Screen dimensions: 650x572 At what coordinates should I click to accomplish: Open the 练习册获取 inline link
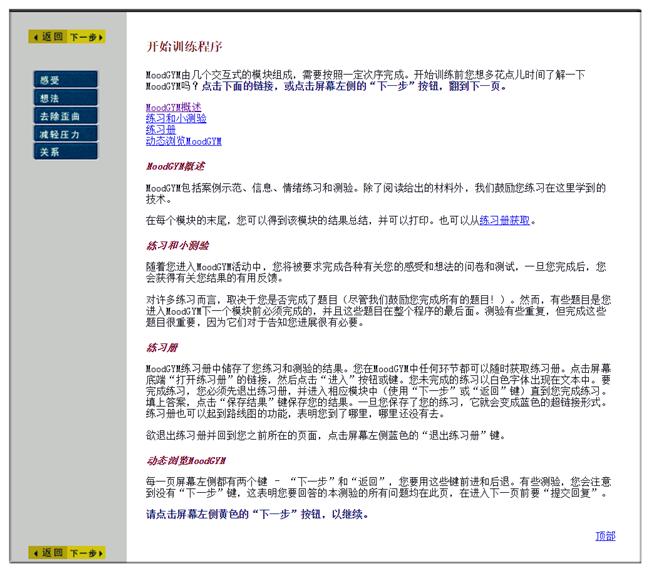504,220
